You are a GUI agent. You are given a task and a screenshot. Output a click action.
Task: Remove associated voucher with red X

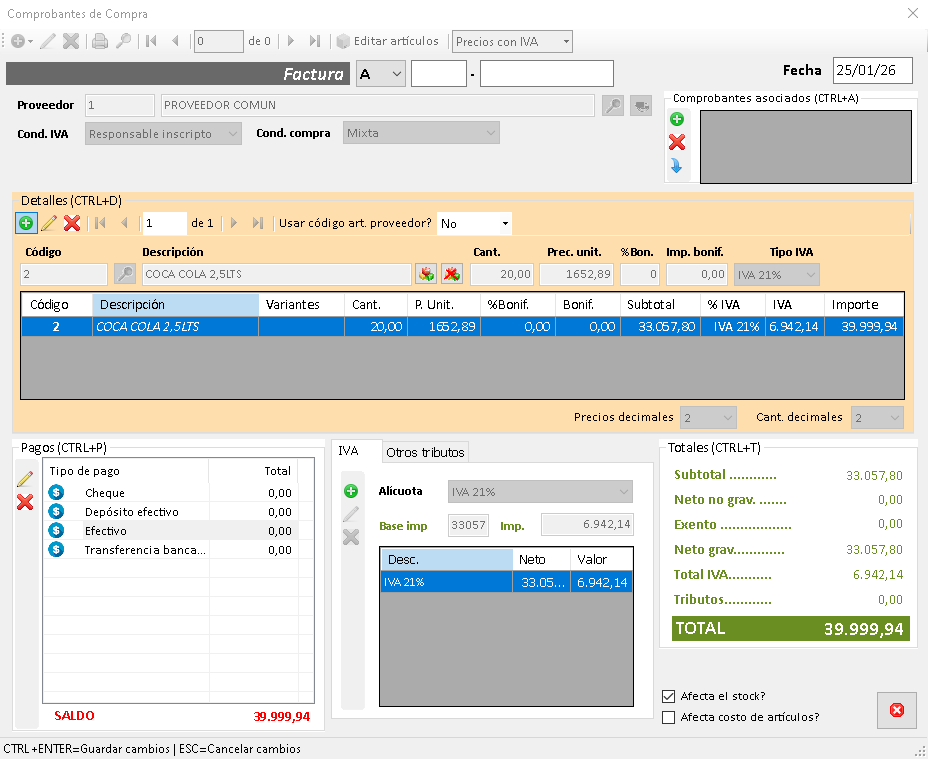[x=677, y=142]
